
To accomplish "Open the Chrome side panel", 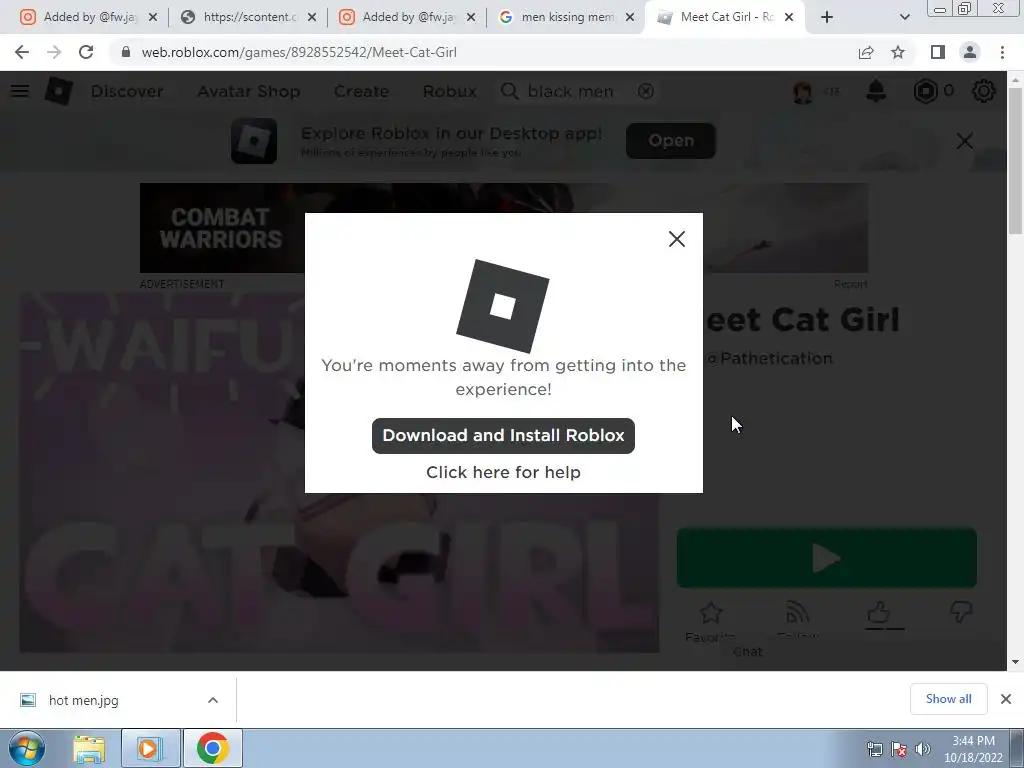I will (938, 52).
